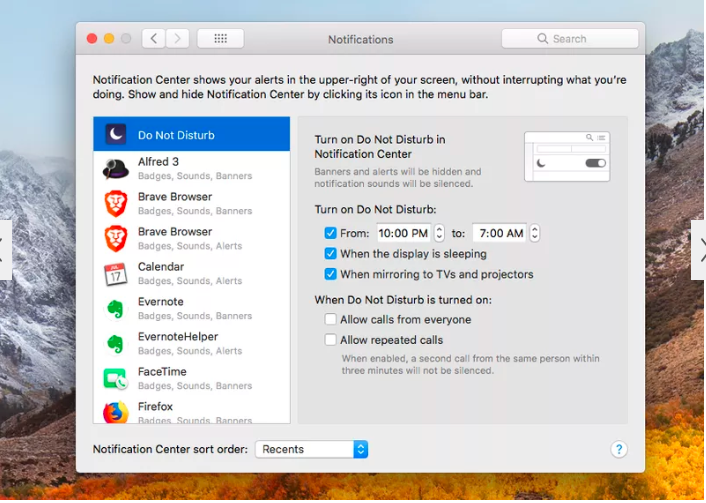Click the stepper next to 10:00 PM
This screenshot has height=503, width=706.
pos(439,233)
